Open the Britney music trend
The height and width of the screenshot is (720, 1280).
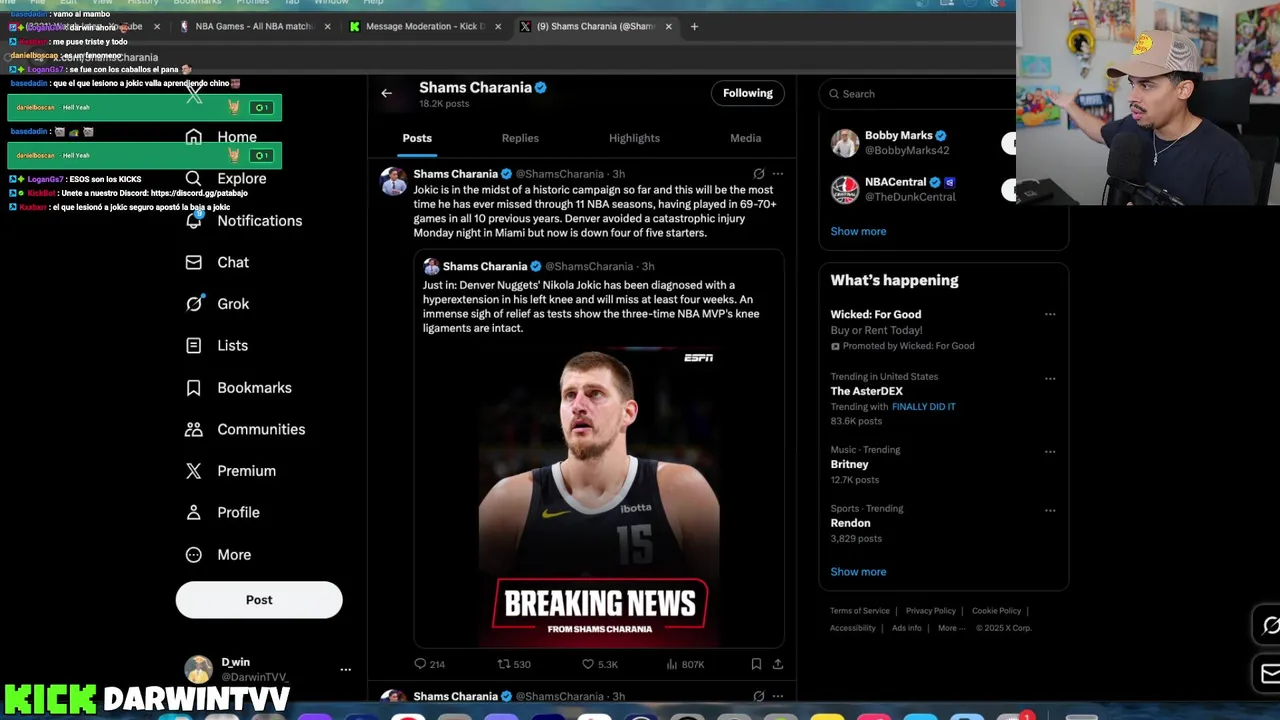849,465
